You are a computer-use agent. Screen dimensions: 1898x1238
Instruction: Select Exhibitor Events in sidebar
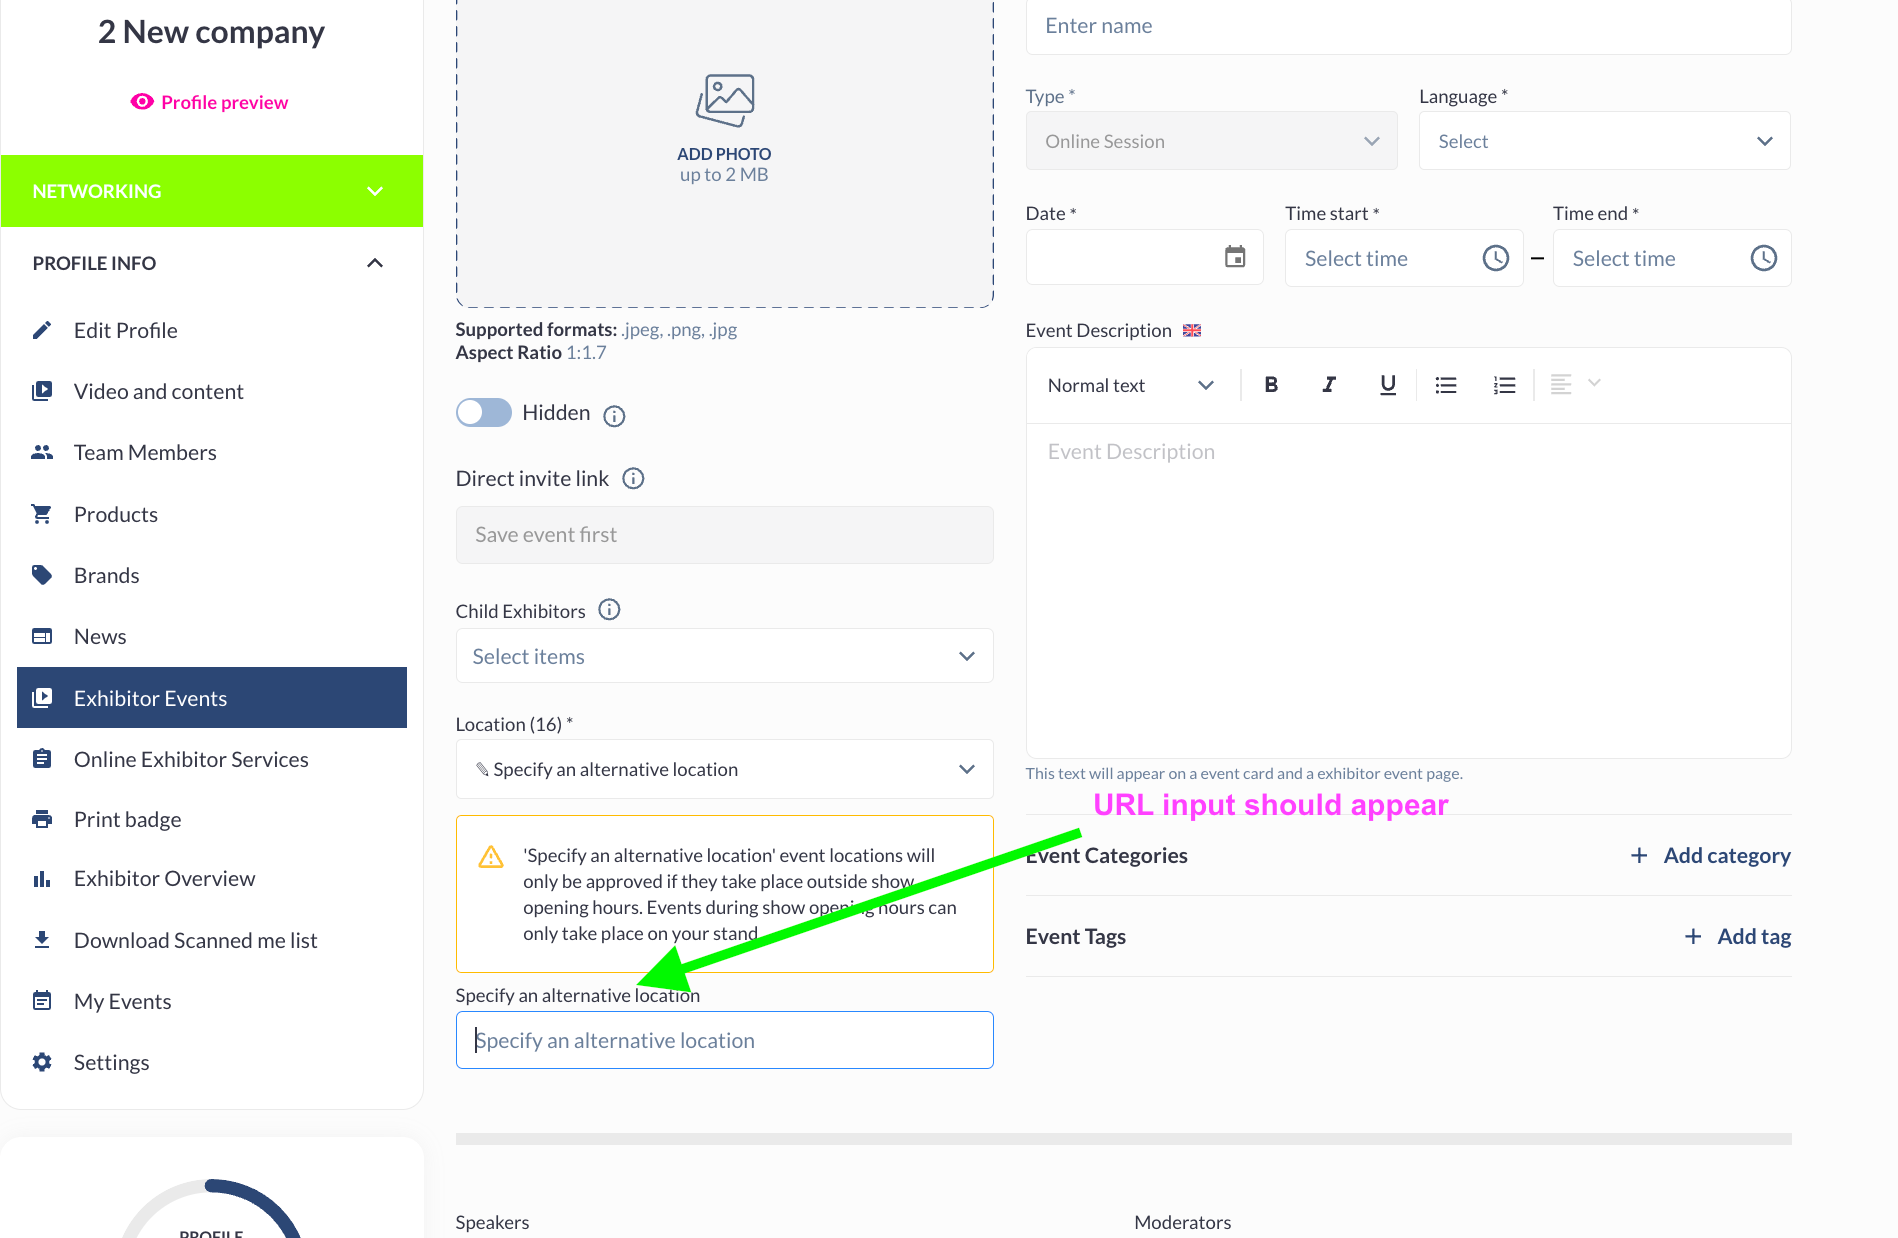[x=212, y=698]
